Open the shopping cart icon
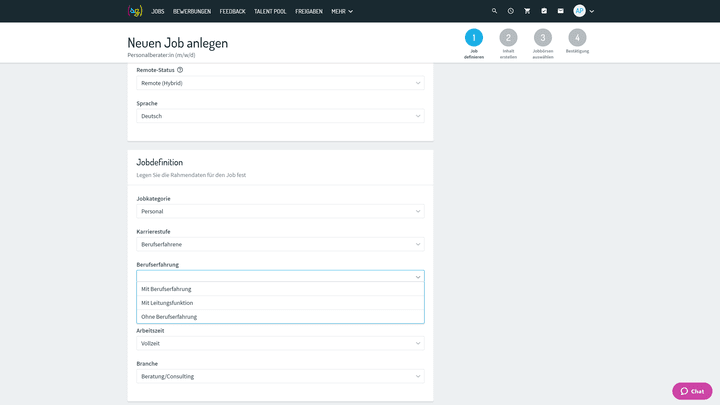Image resolution: width=720 pixels, height=405 pixels. coord(527,11)
